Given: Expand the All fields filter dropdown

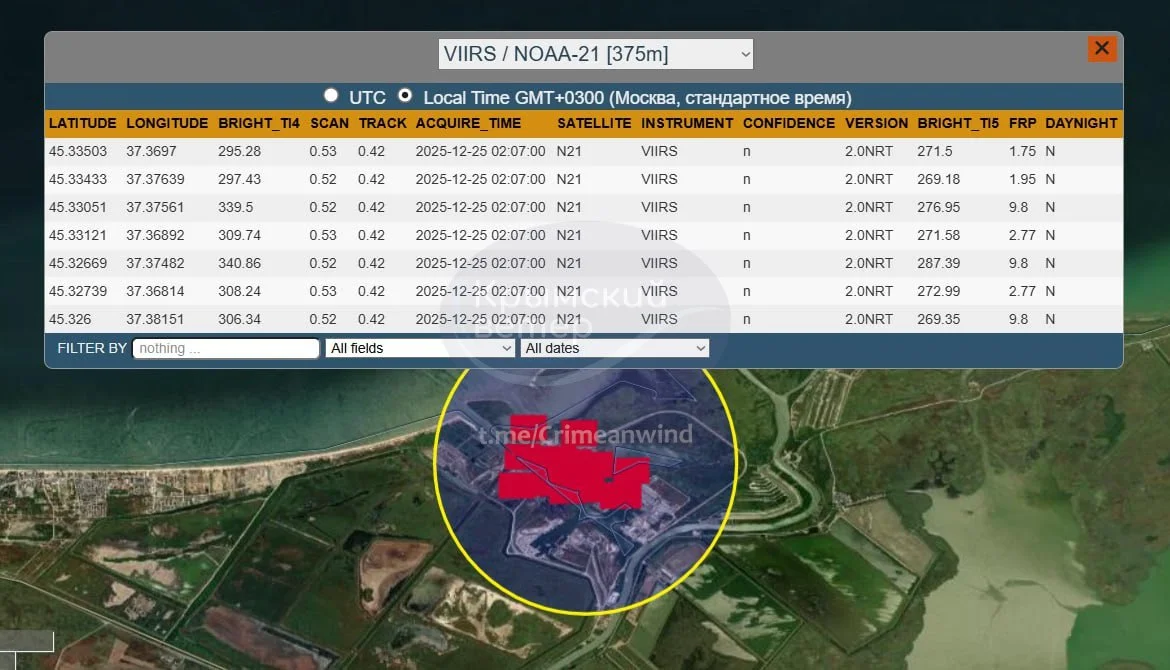Looking at the screenshot, I should click(420, 348).
